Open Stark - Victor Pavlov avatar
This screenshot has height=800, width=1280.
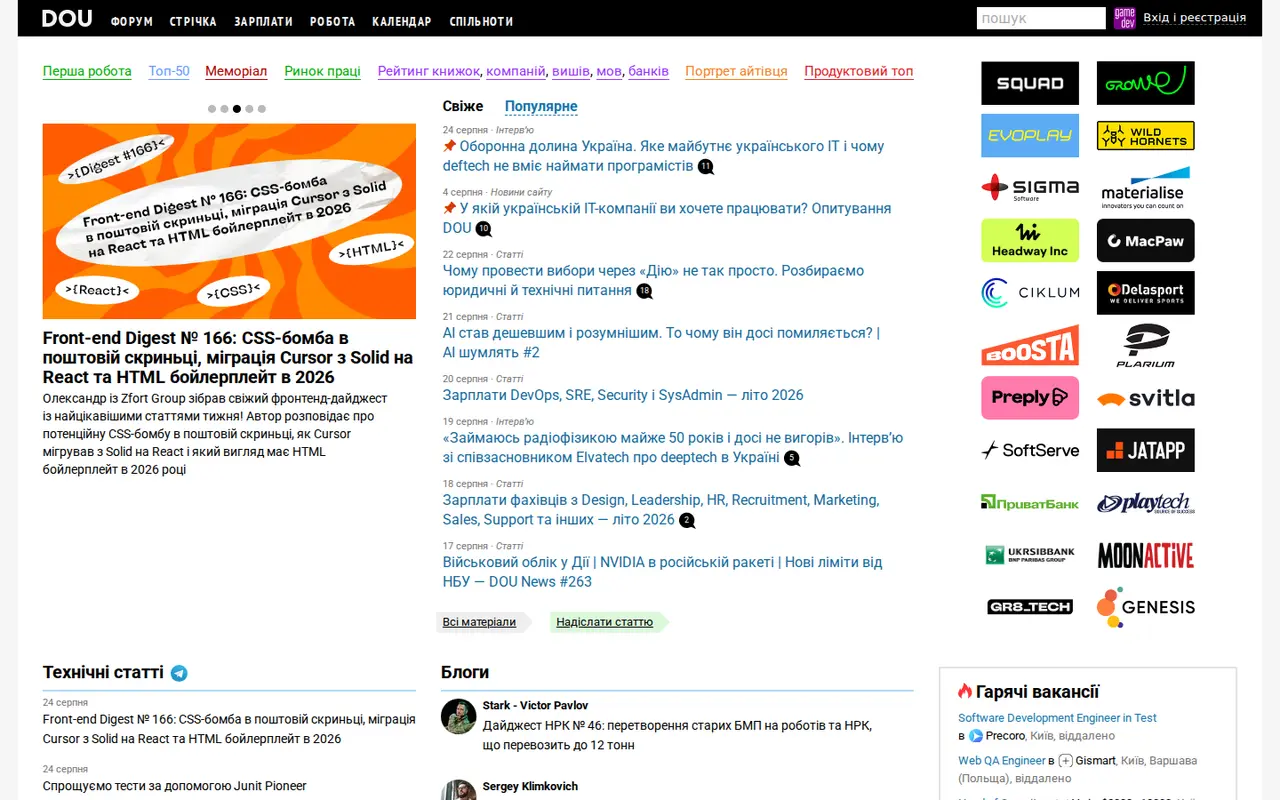point(458,716)
